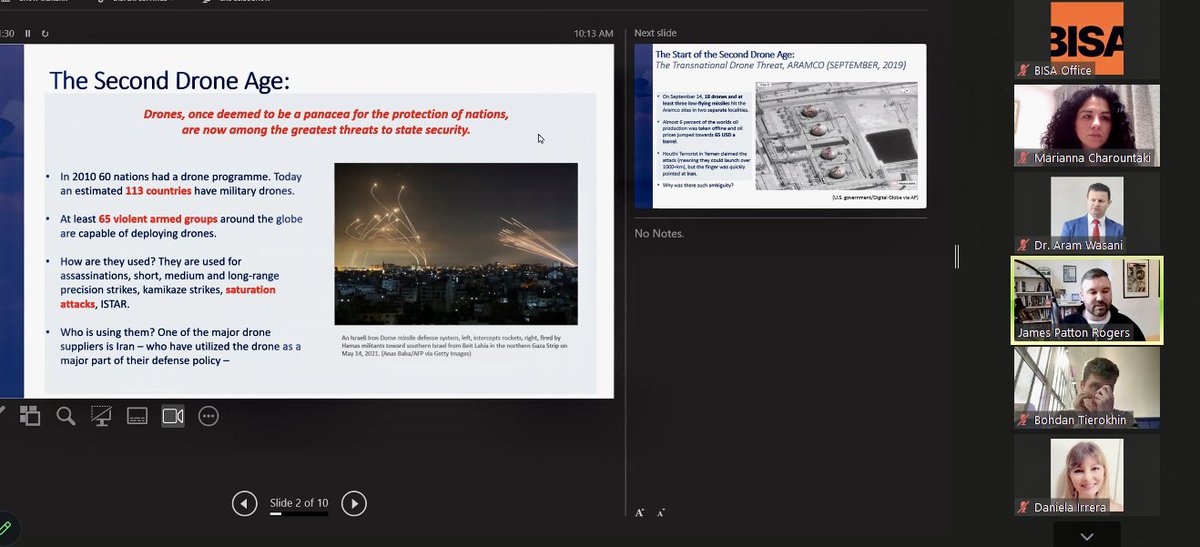Select Daniela Irrera's video tile
1200x547 pixels.
(1086, 476)
